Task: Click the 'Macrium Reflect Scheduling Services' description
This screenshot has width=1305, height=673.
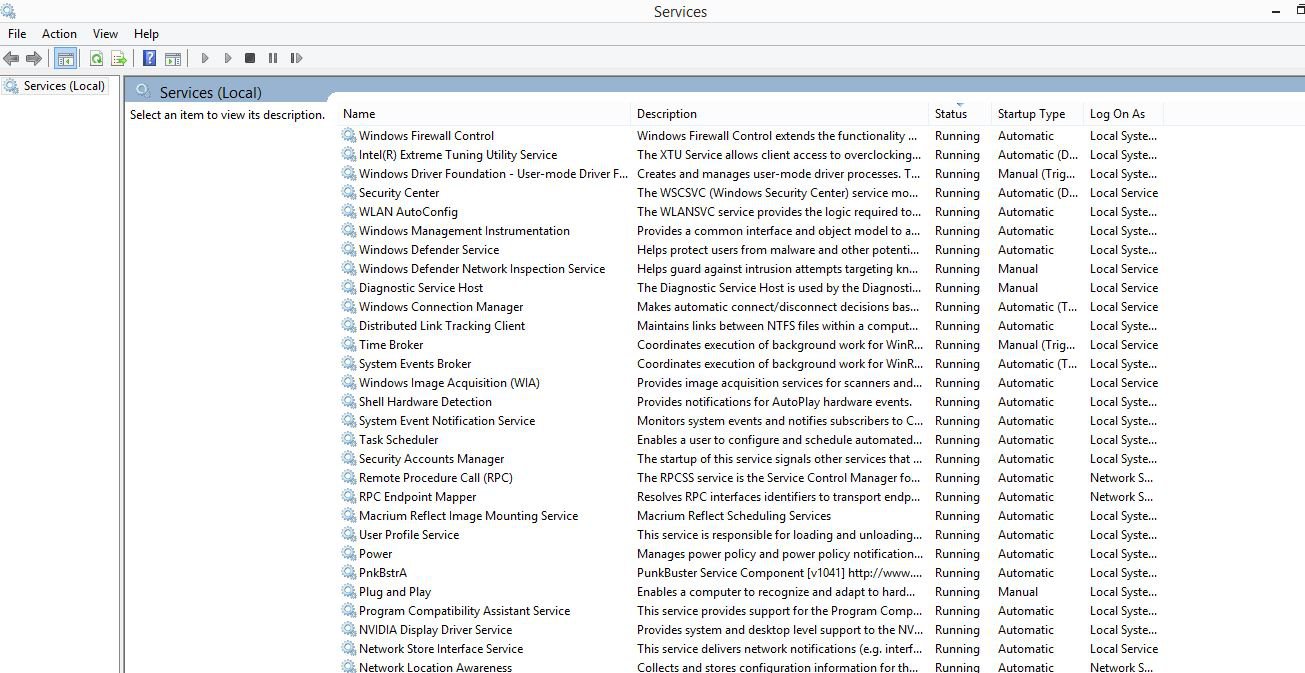Action: (734, 516)
